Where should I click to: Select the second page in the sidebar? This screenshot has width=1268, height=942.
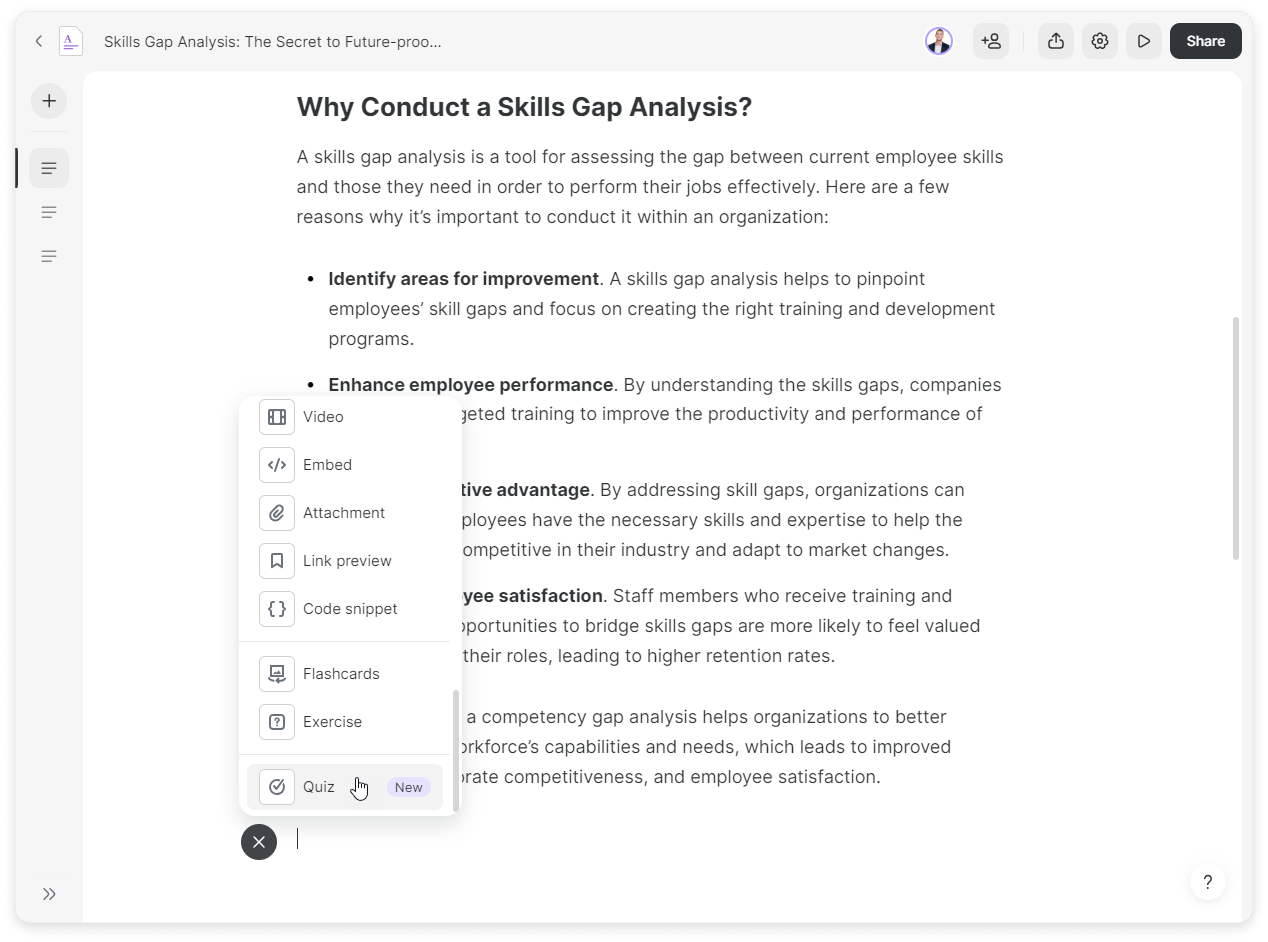(49, 212)
